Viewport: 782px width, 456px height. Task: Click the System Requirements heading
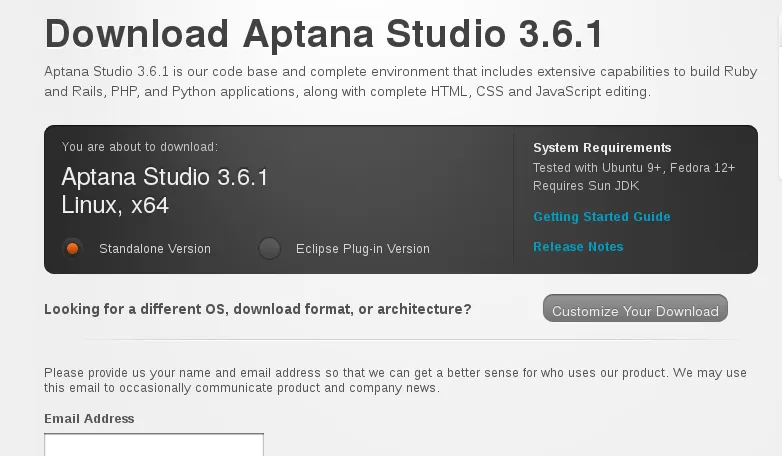[602, 148]
